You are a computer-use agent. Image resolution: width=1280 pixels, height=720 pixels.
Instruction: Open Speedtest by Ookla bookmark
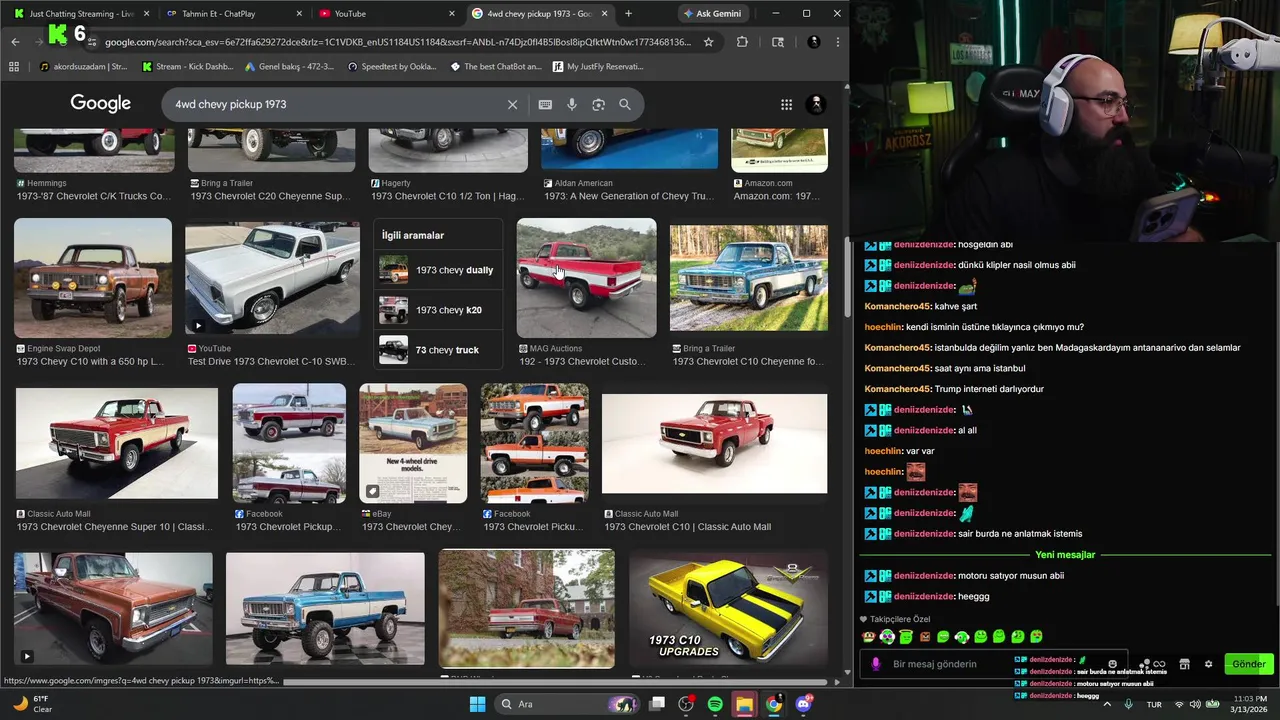tap(392, 66)
